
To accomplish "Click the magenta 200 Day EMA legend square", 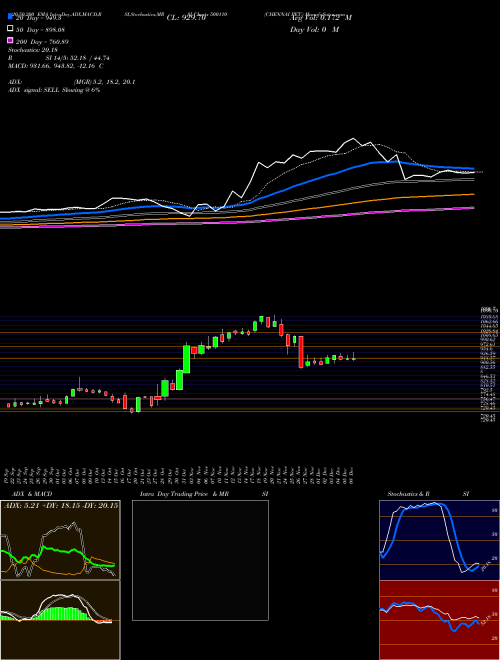I will tap(11, 40).
